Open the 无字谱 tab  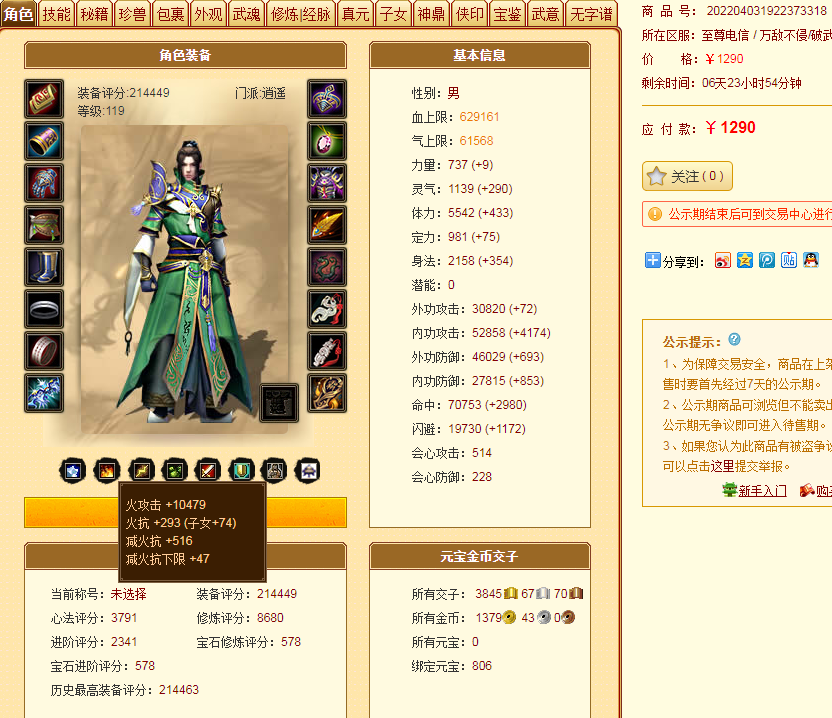pyautogui.click(x=591, y=14)
